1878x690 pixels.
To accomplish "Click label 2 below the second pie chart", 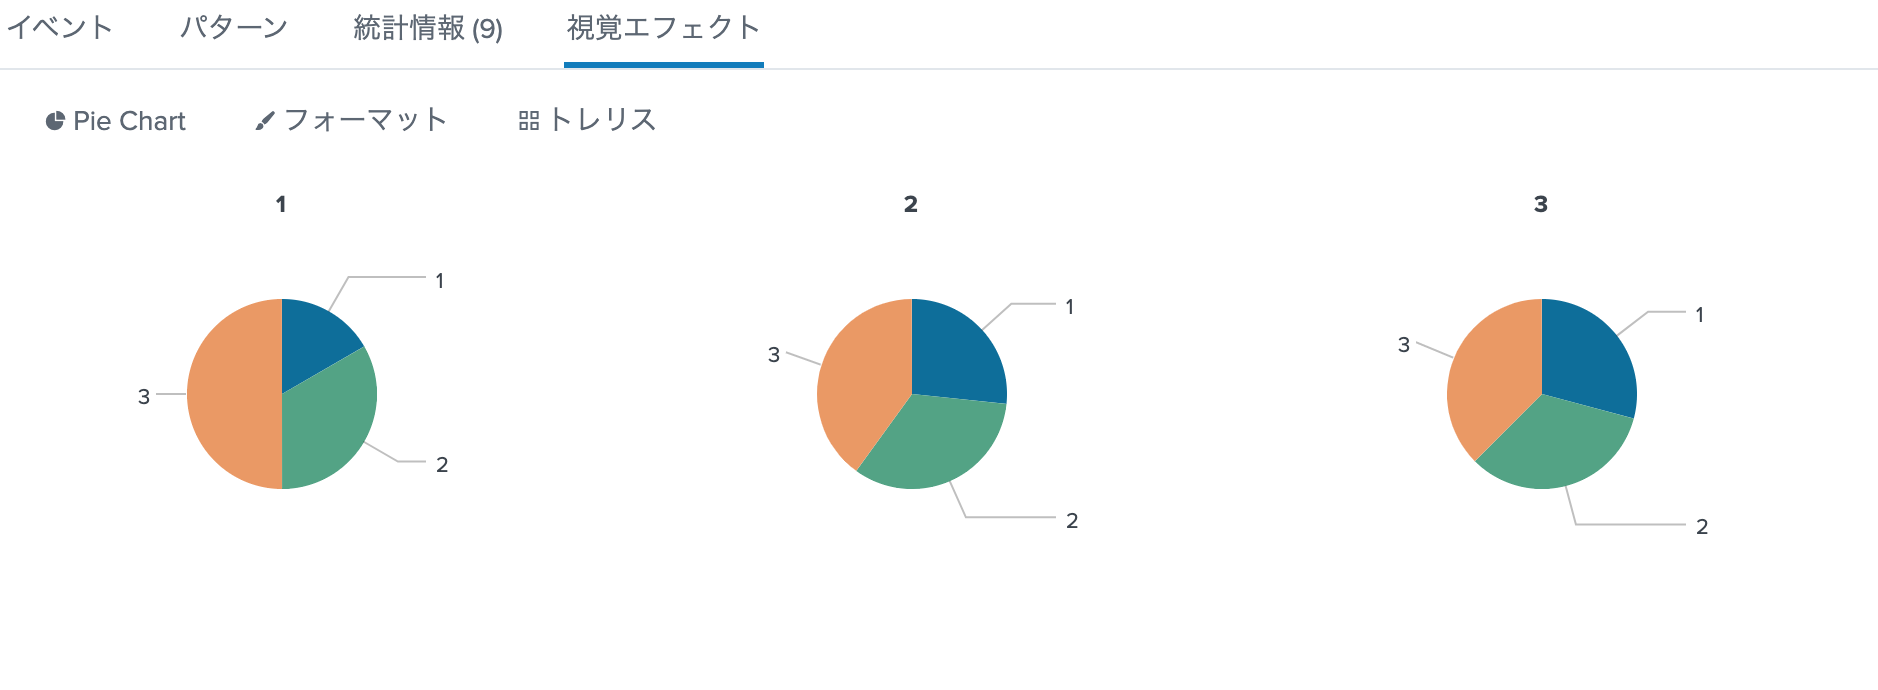I will click(1070, 520).
